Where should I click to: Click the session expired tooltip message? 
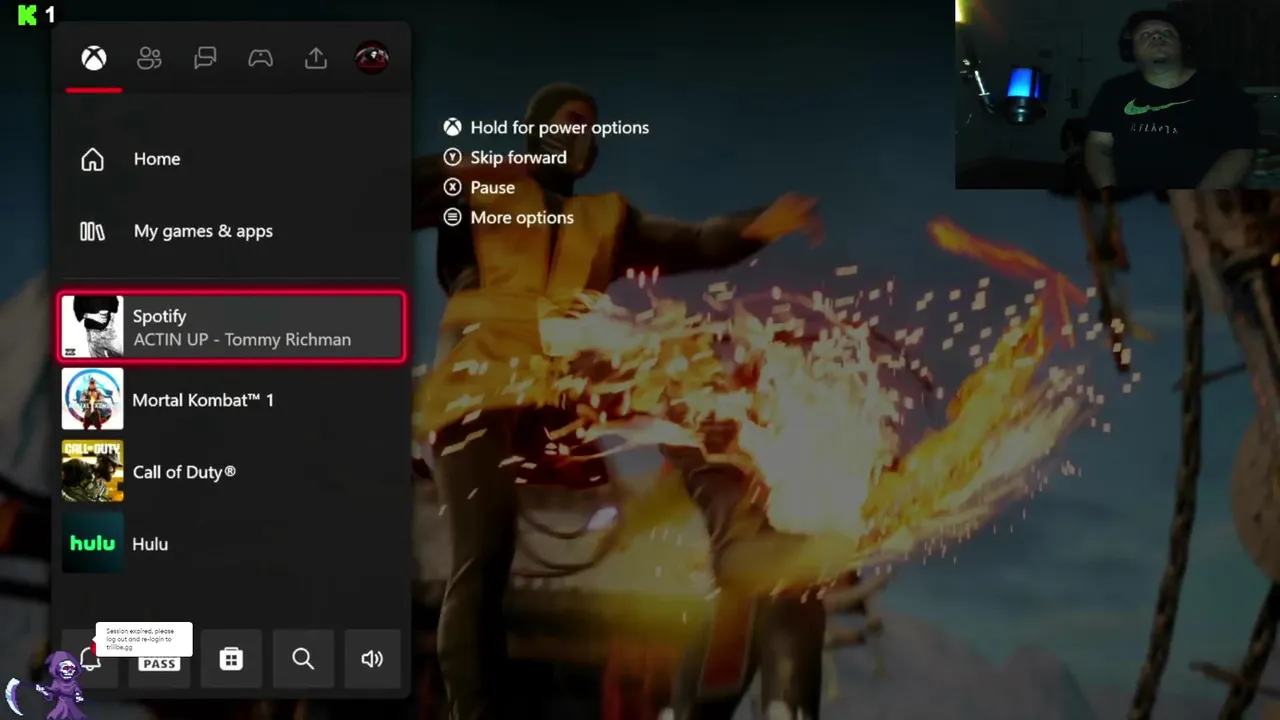click(x=143, y=639)
